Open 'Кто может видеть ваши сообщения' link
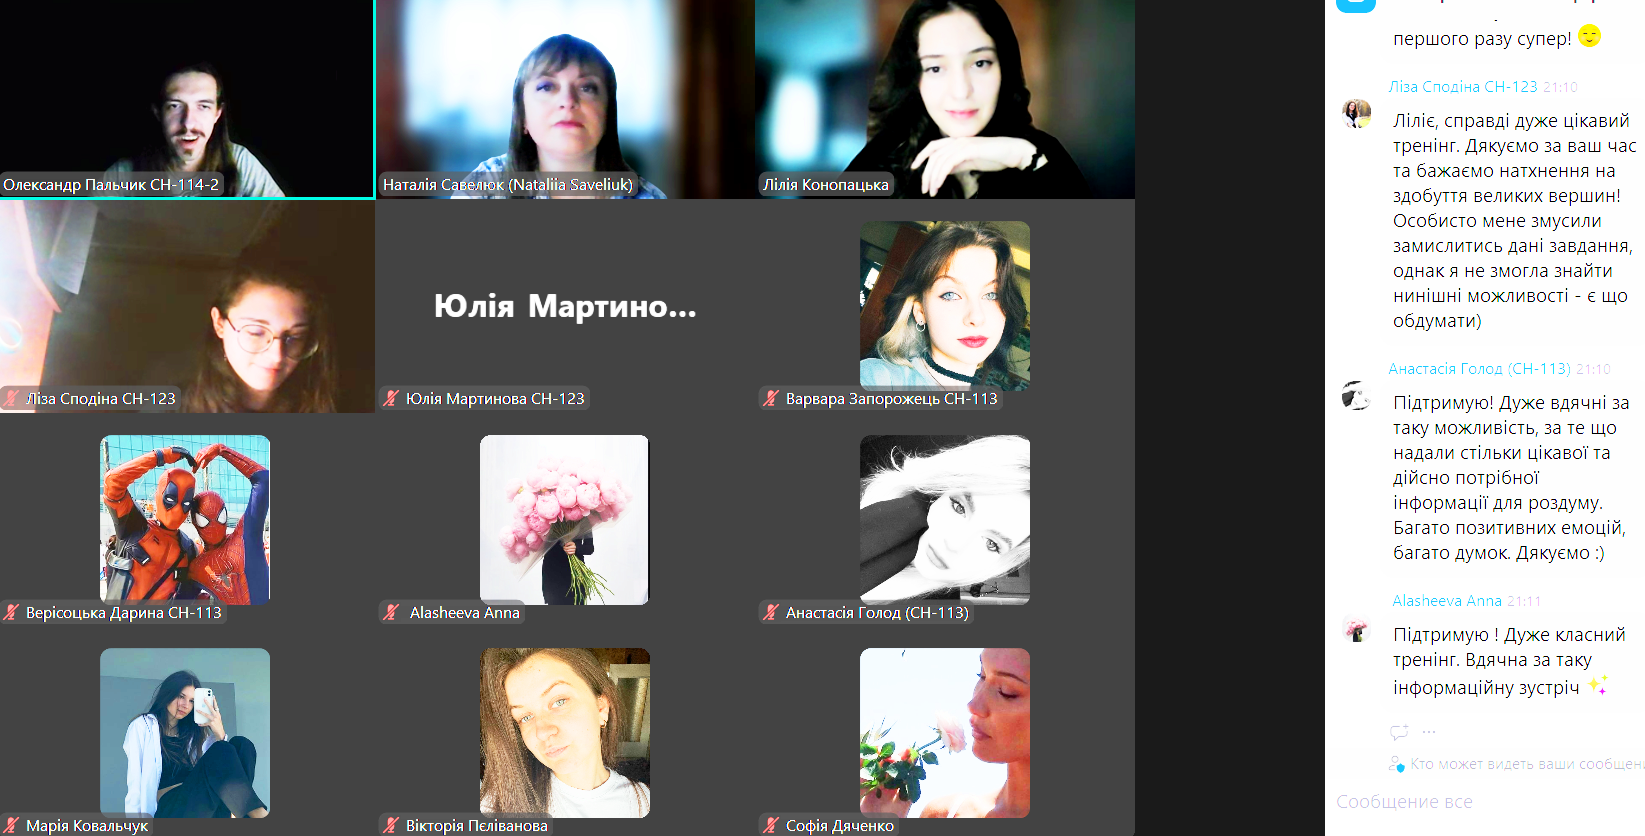This screenshot has height=836, width=1645. click(x=1526, y=764)
